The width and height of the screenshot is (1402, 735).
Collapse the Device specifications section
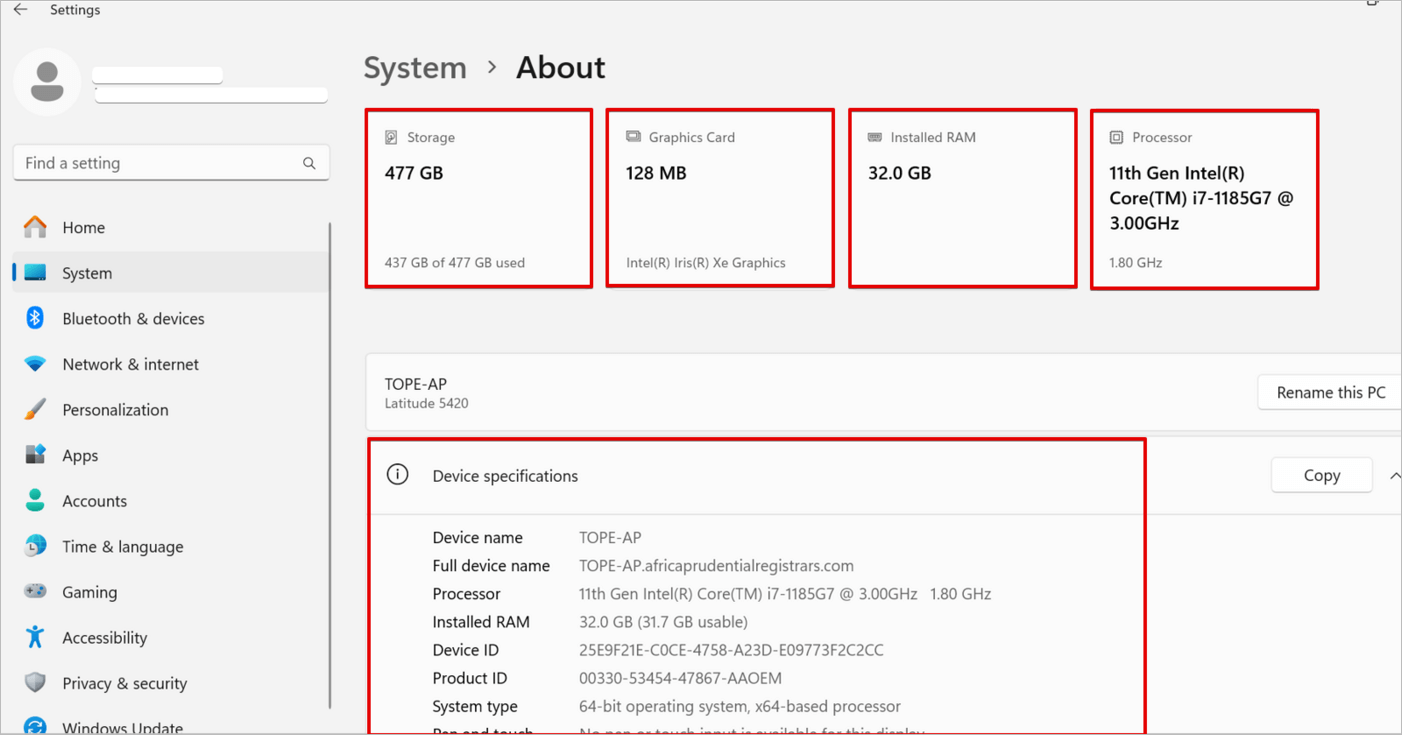[x=1393, y=476]
